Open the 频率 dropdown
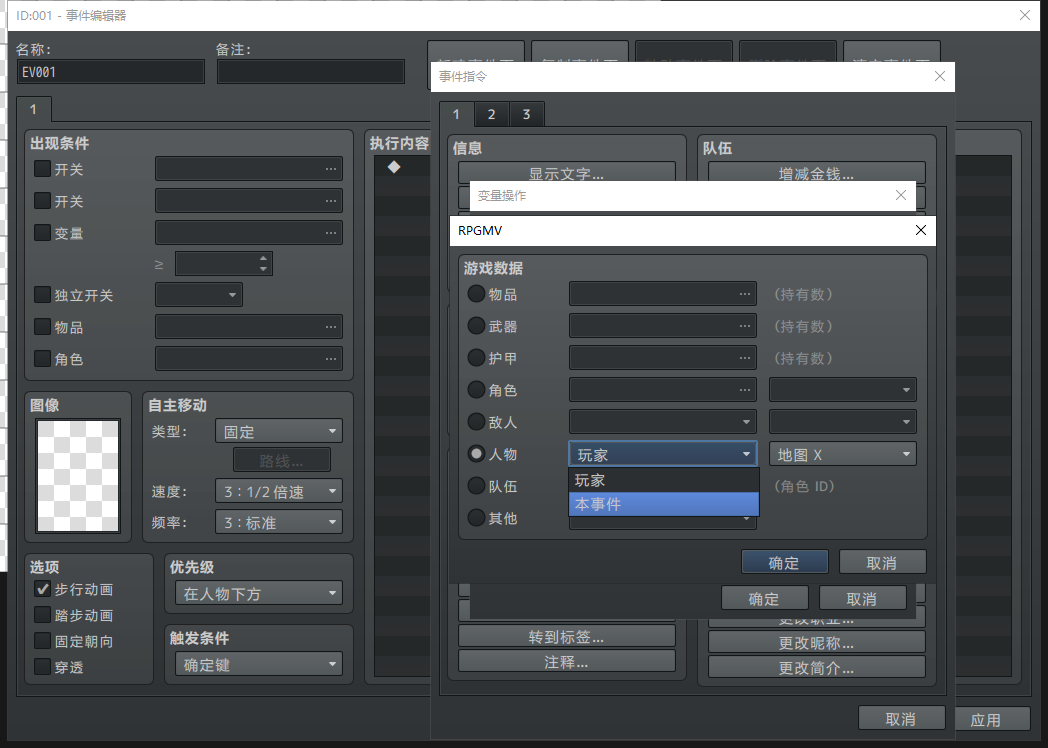The height and width of the screenshot is (748, 1048). (279, 522)
